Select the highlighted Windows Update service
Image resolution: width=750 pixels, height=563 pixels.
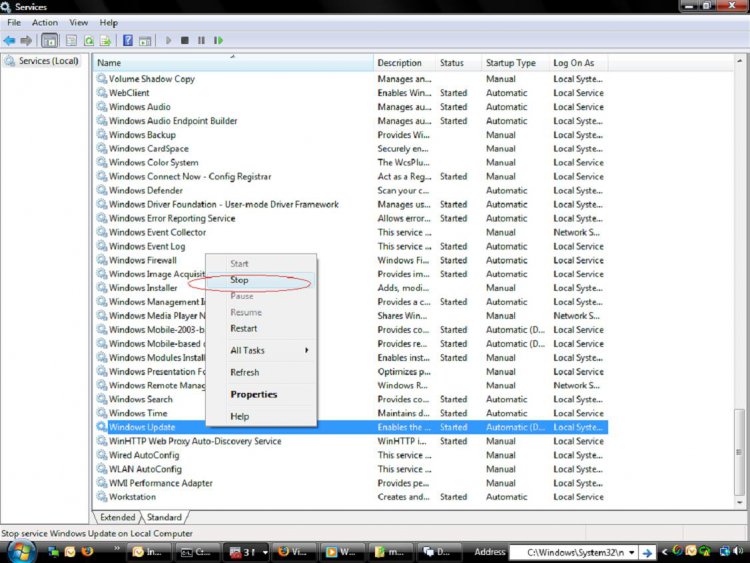(352, 427)
